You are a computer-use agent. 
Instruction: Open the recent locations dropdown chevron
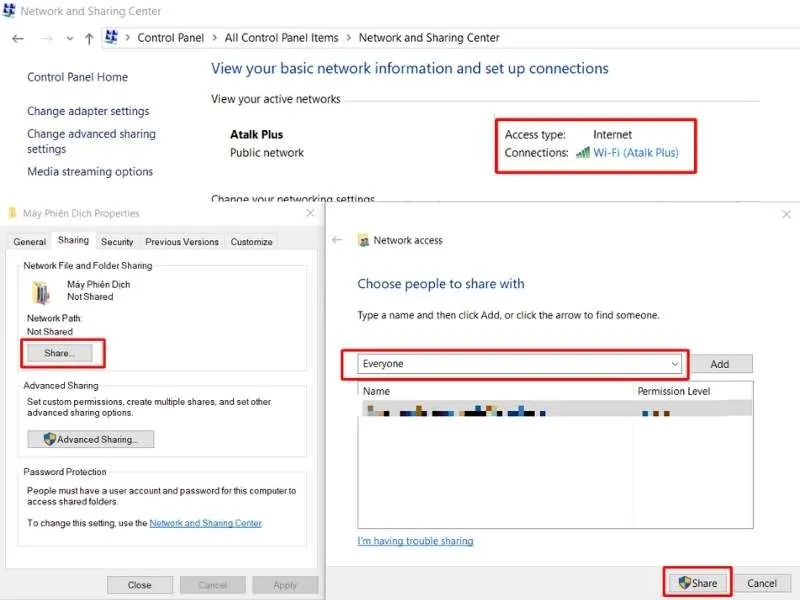click(x=69, y=38)
